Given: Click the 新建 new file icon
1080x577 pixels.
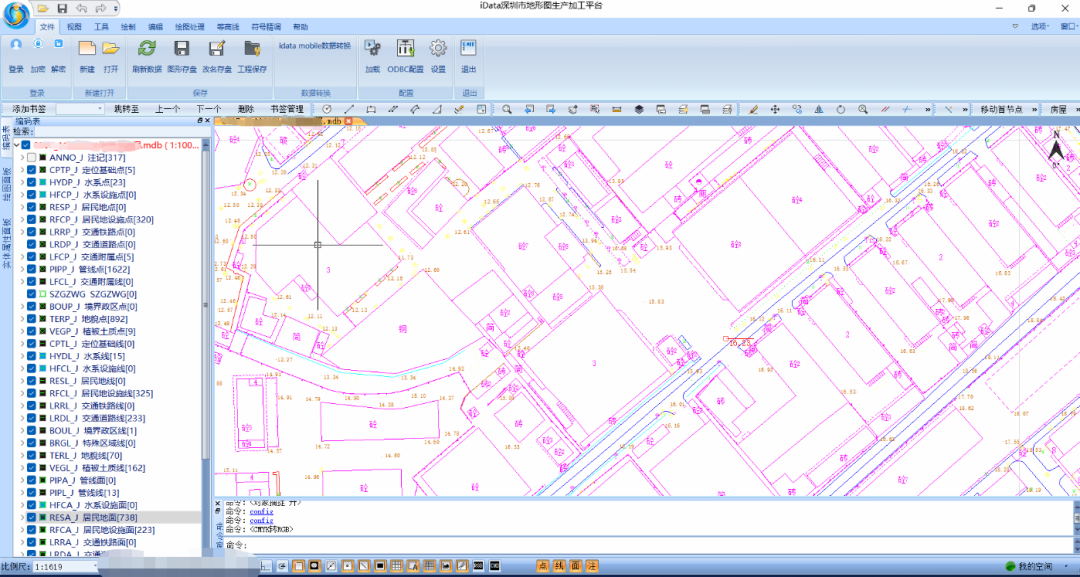Looking at the screenshot, I should [x=87, y=49].
